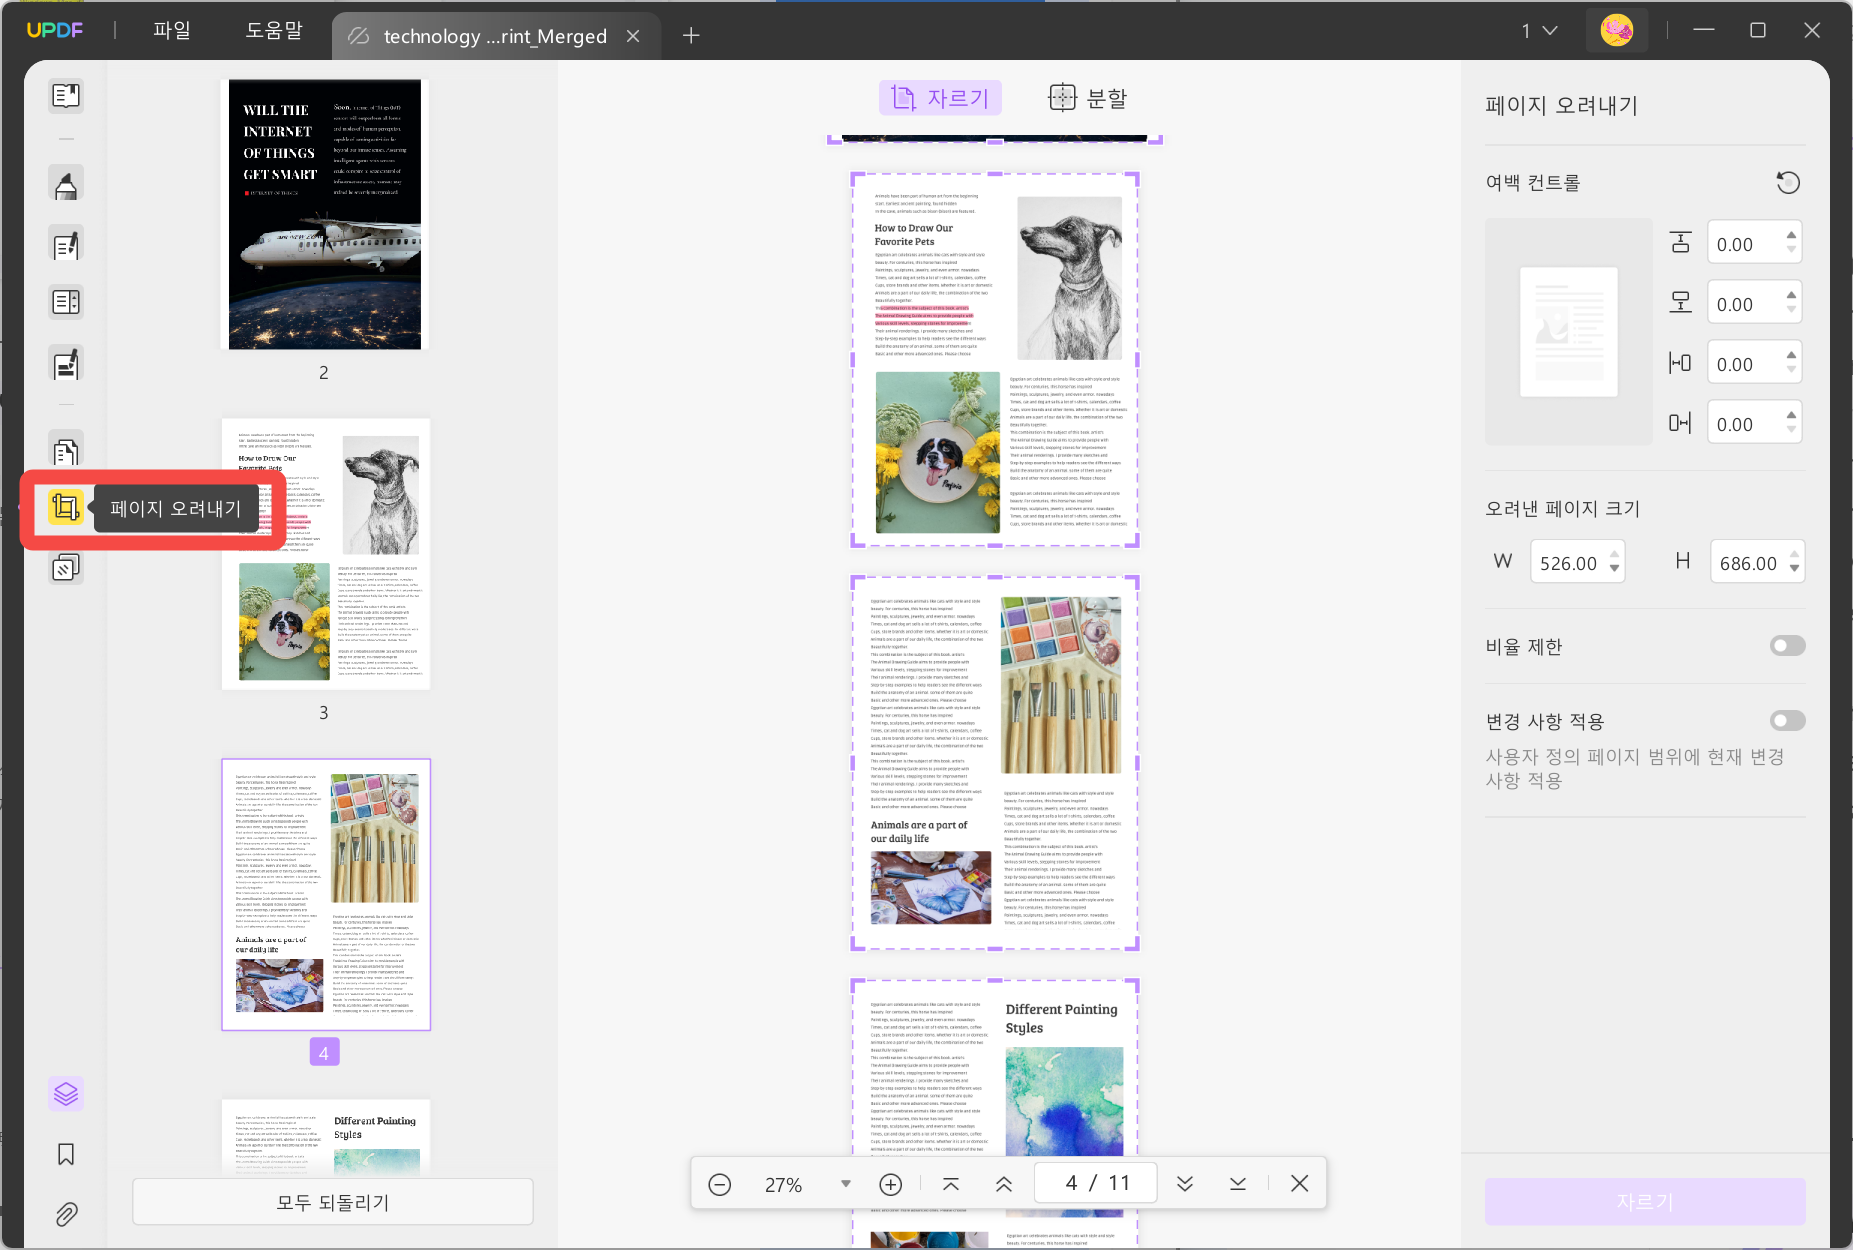Select the Comment highlighter tool
The height and width of the screenshot is (1250, 1853).
(66, 184)
